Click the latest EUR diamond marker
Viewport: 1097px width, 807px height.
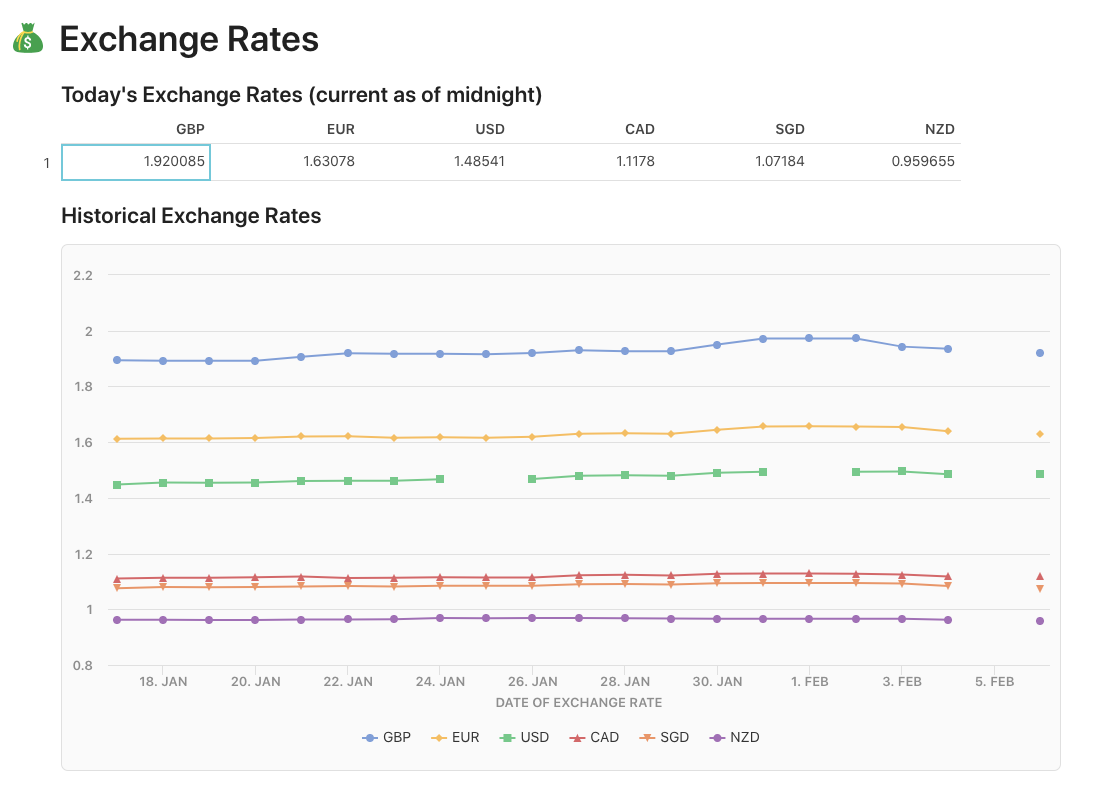[1040, 434]
